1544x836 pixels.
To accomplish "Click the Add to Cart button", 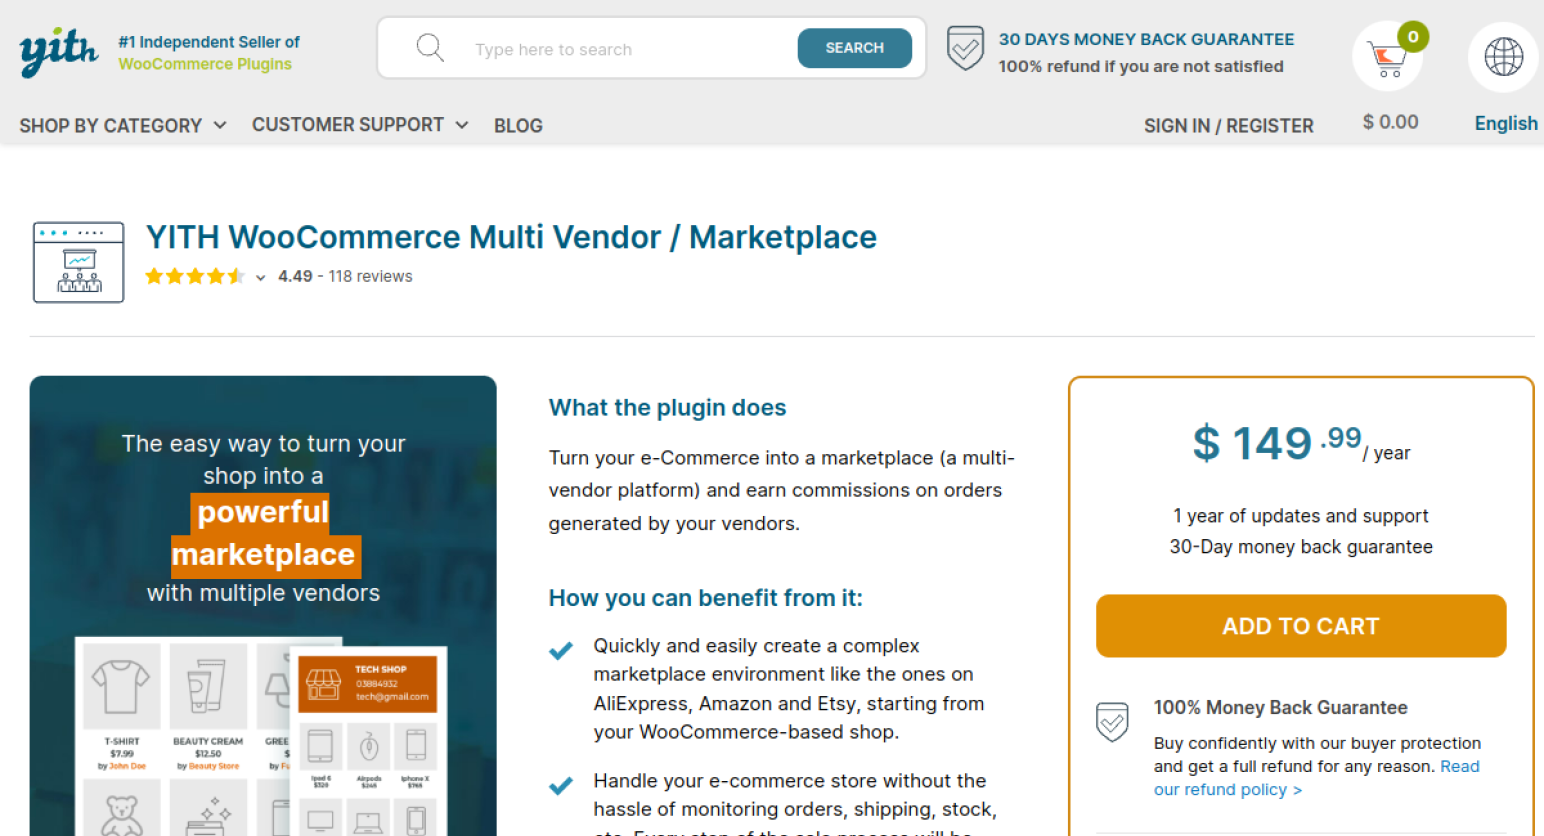I will point(1301,626).
